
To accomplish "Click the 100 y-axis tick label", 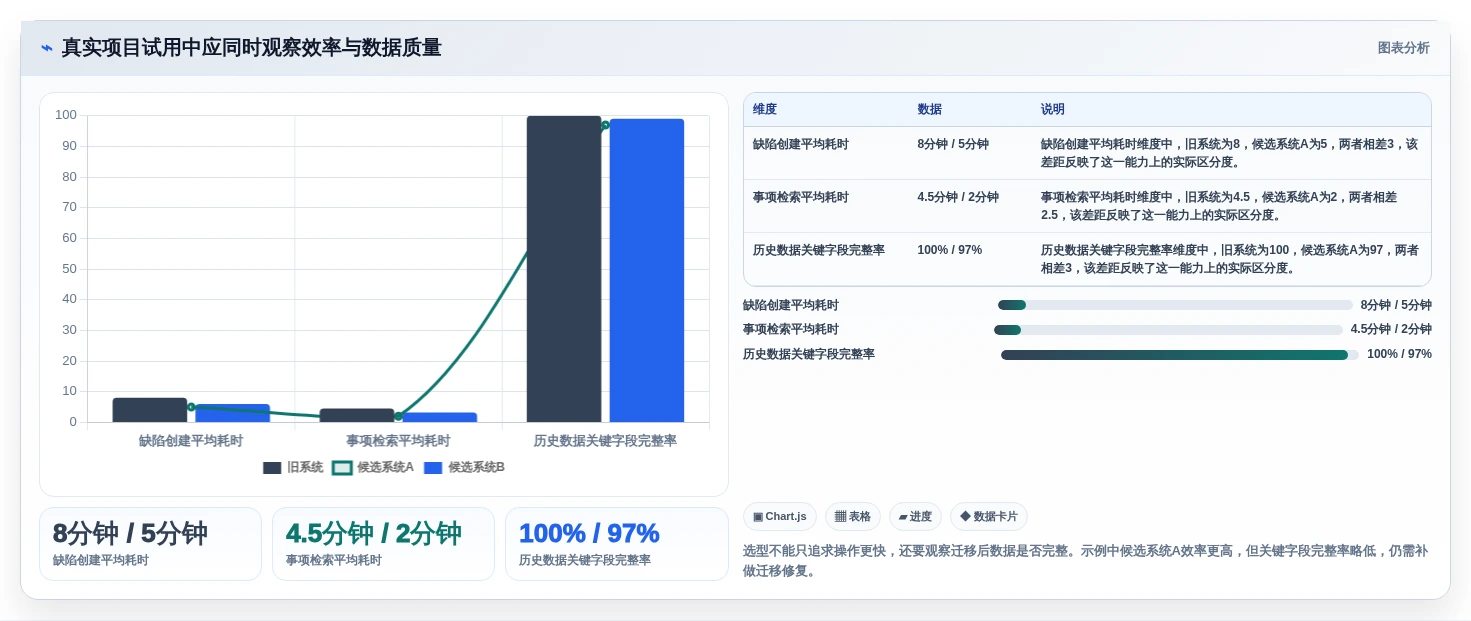I will [66, 115].
